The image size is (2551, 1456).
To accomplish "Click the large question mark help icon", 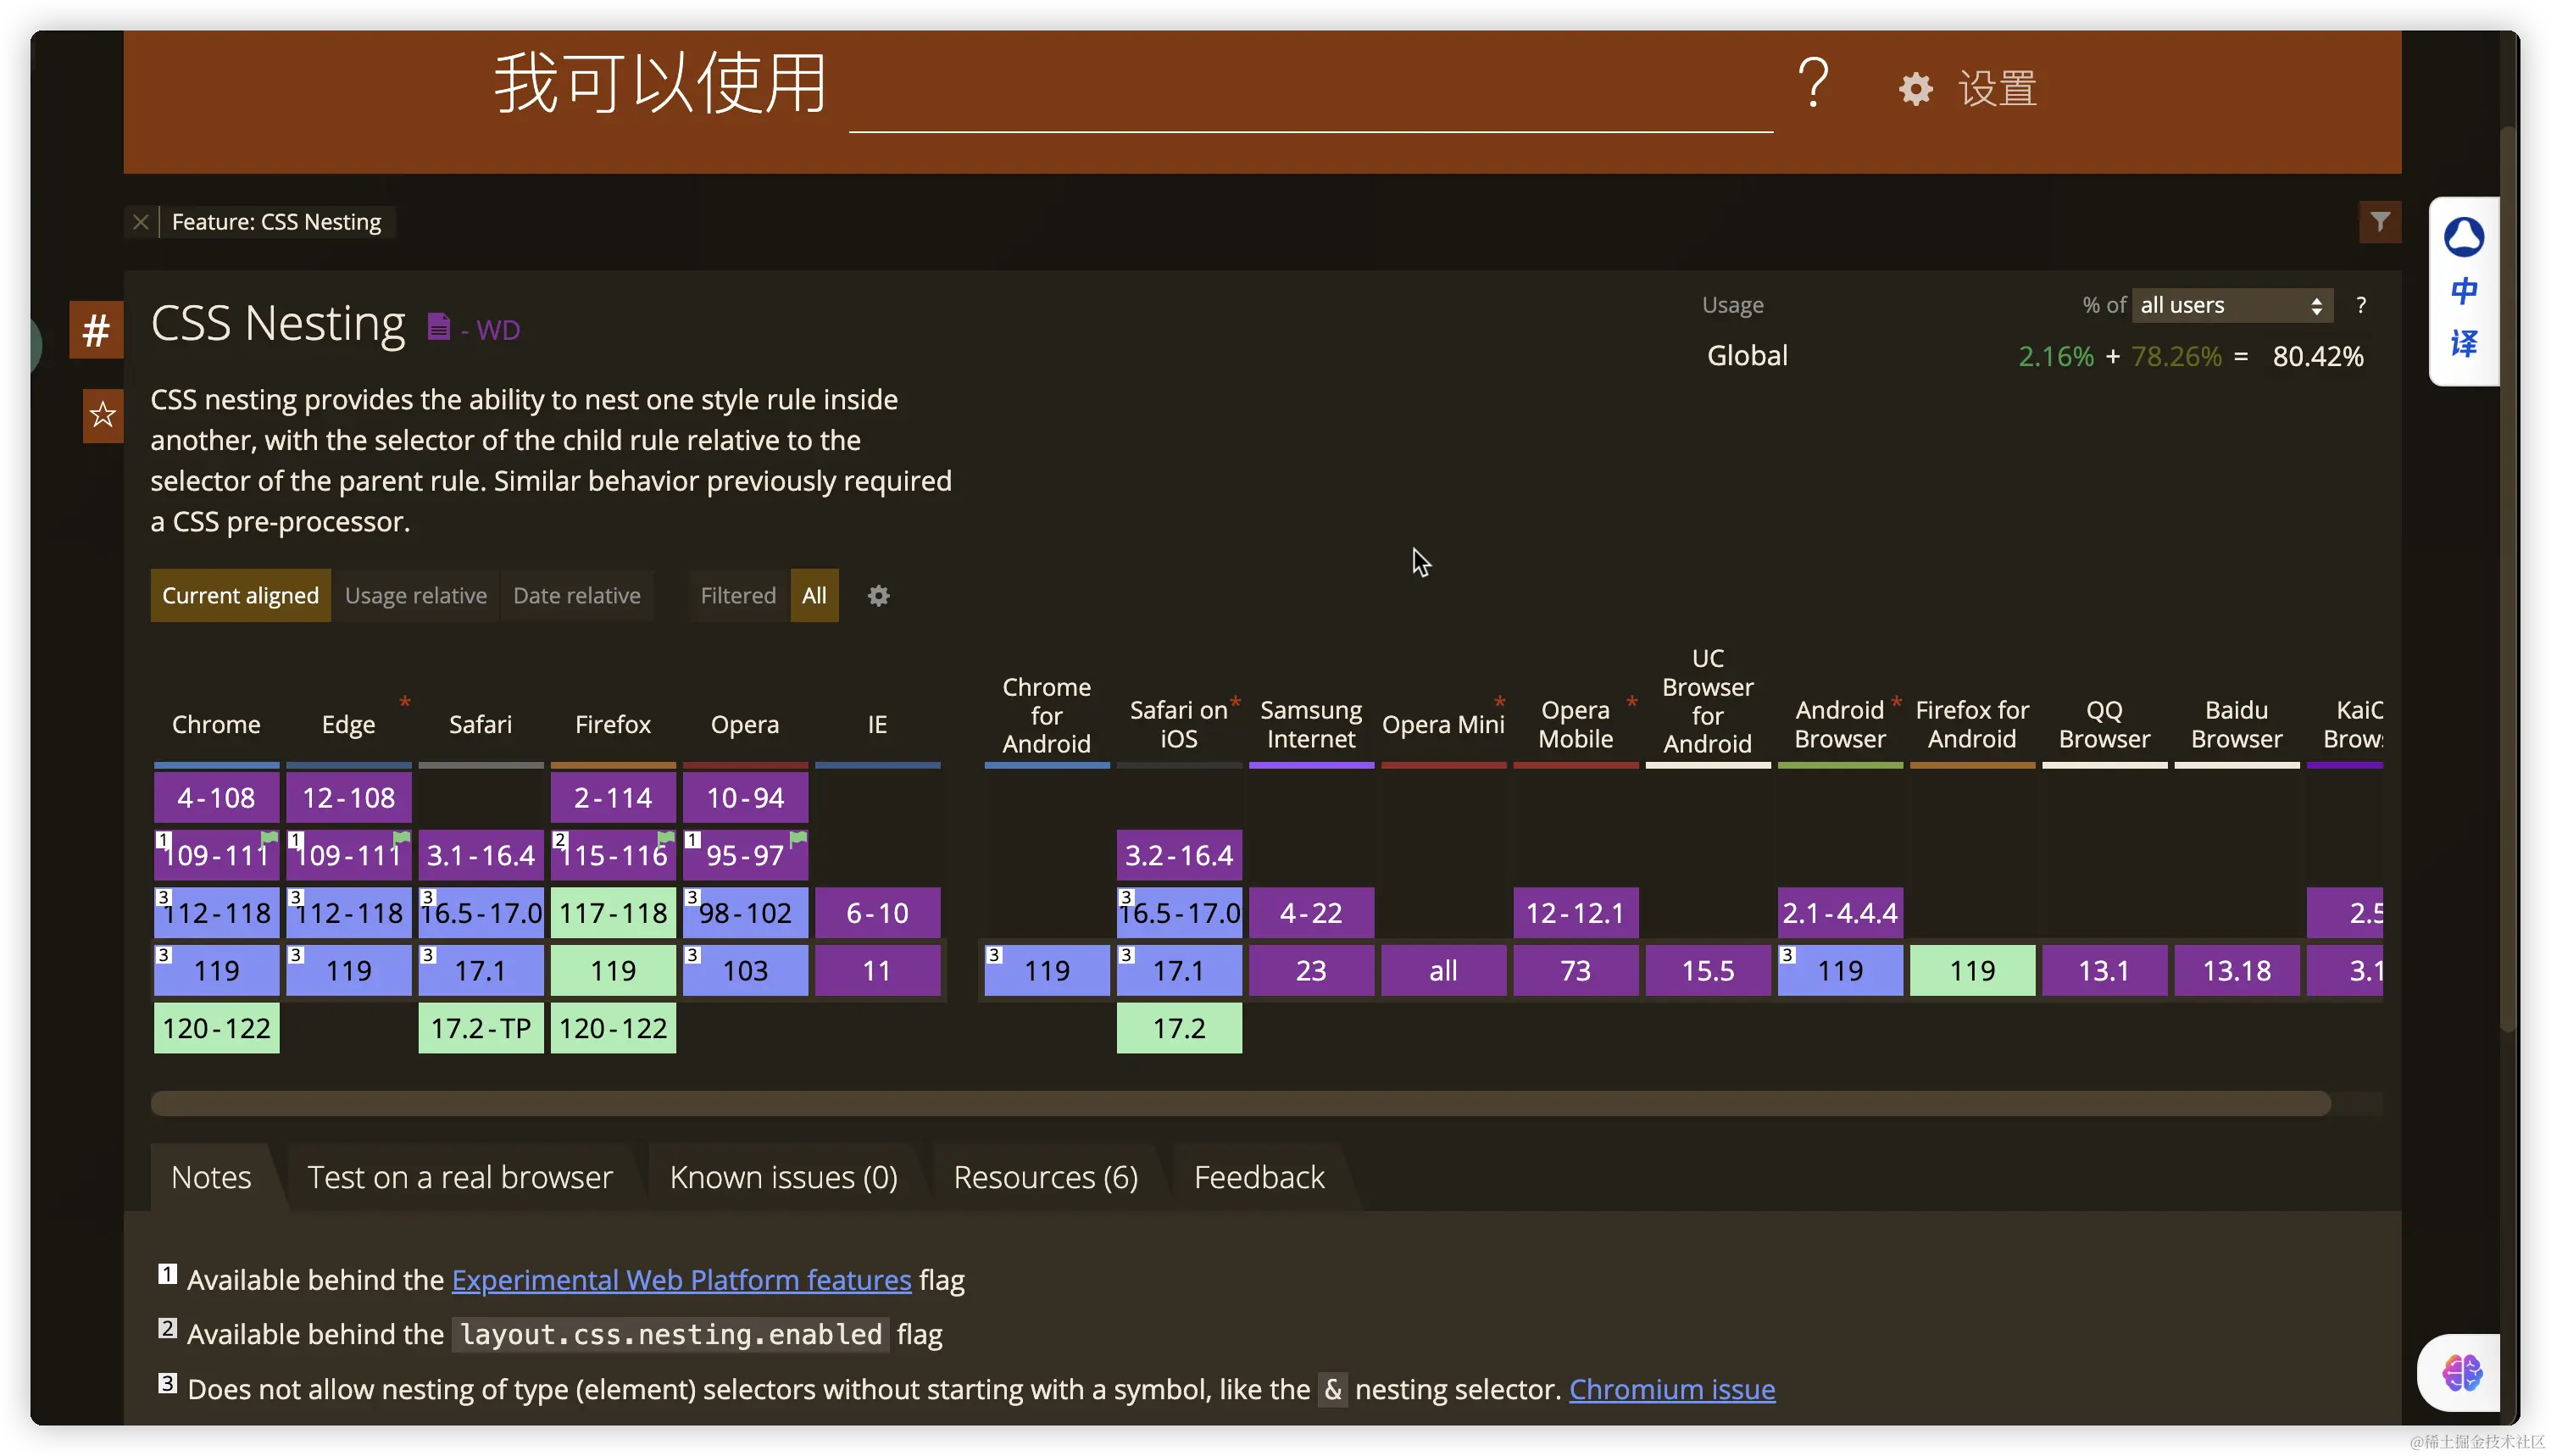I will tap(1812, 83).
